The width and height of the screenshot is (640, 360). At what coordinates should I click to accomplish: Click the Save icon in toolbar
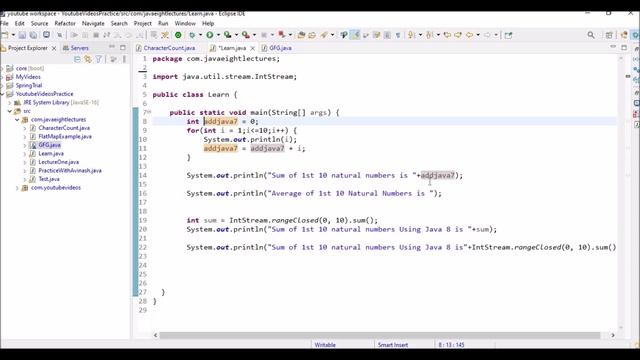point(22,35)
